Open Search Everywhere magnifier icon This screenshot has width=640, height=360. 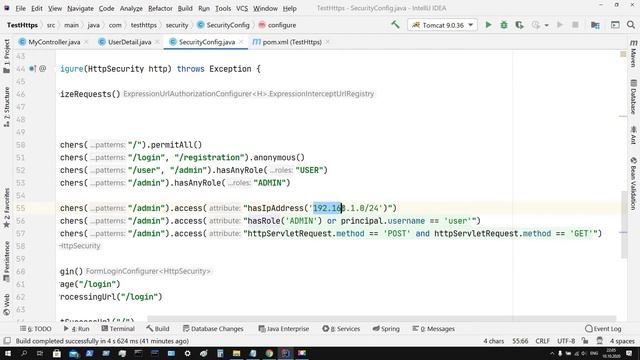[631, 25]
